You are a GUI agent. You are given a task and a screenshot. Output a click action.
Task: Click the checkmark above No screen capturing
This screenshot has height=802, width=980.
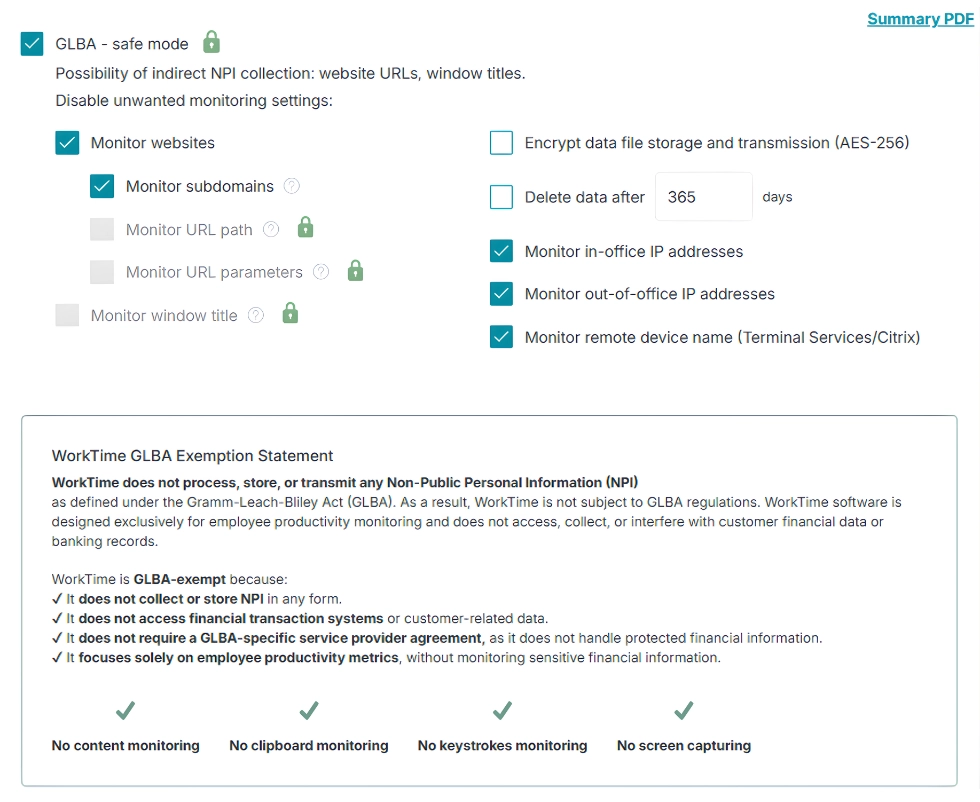tap(684, 711)
